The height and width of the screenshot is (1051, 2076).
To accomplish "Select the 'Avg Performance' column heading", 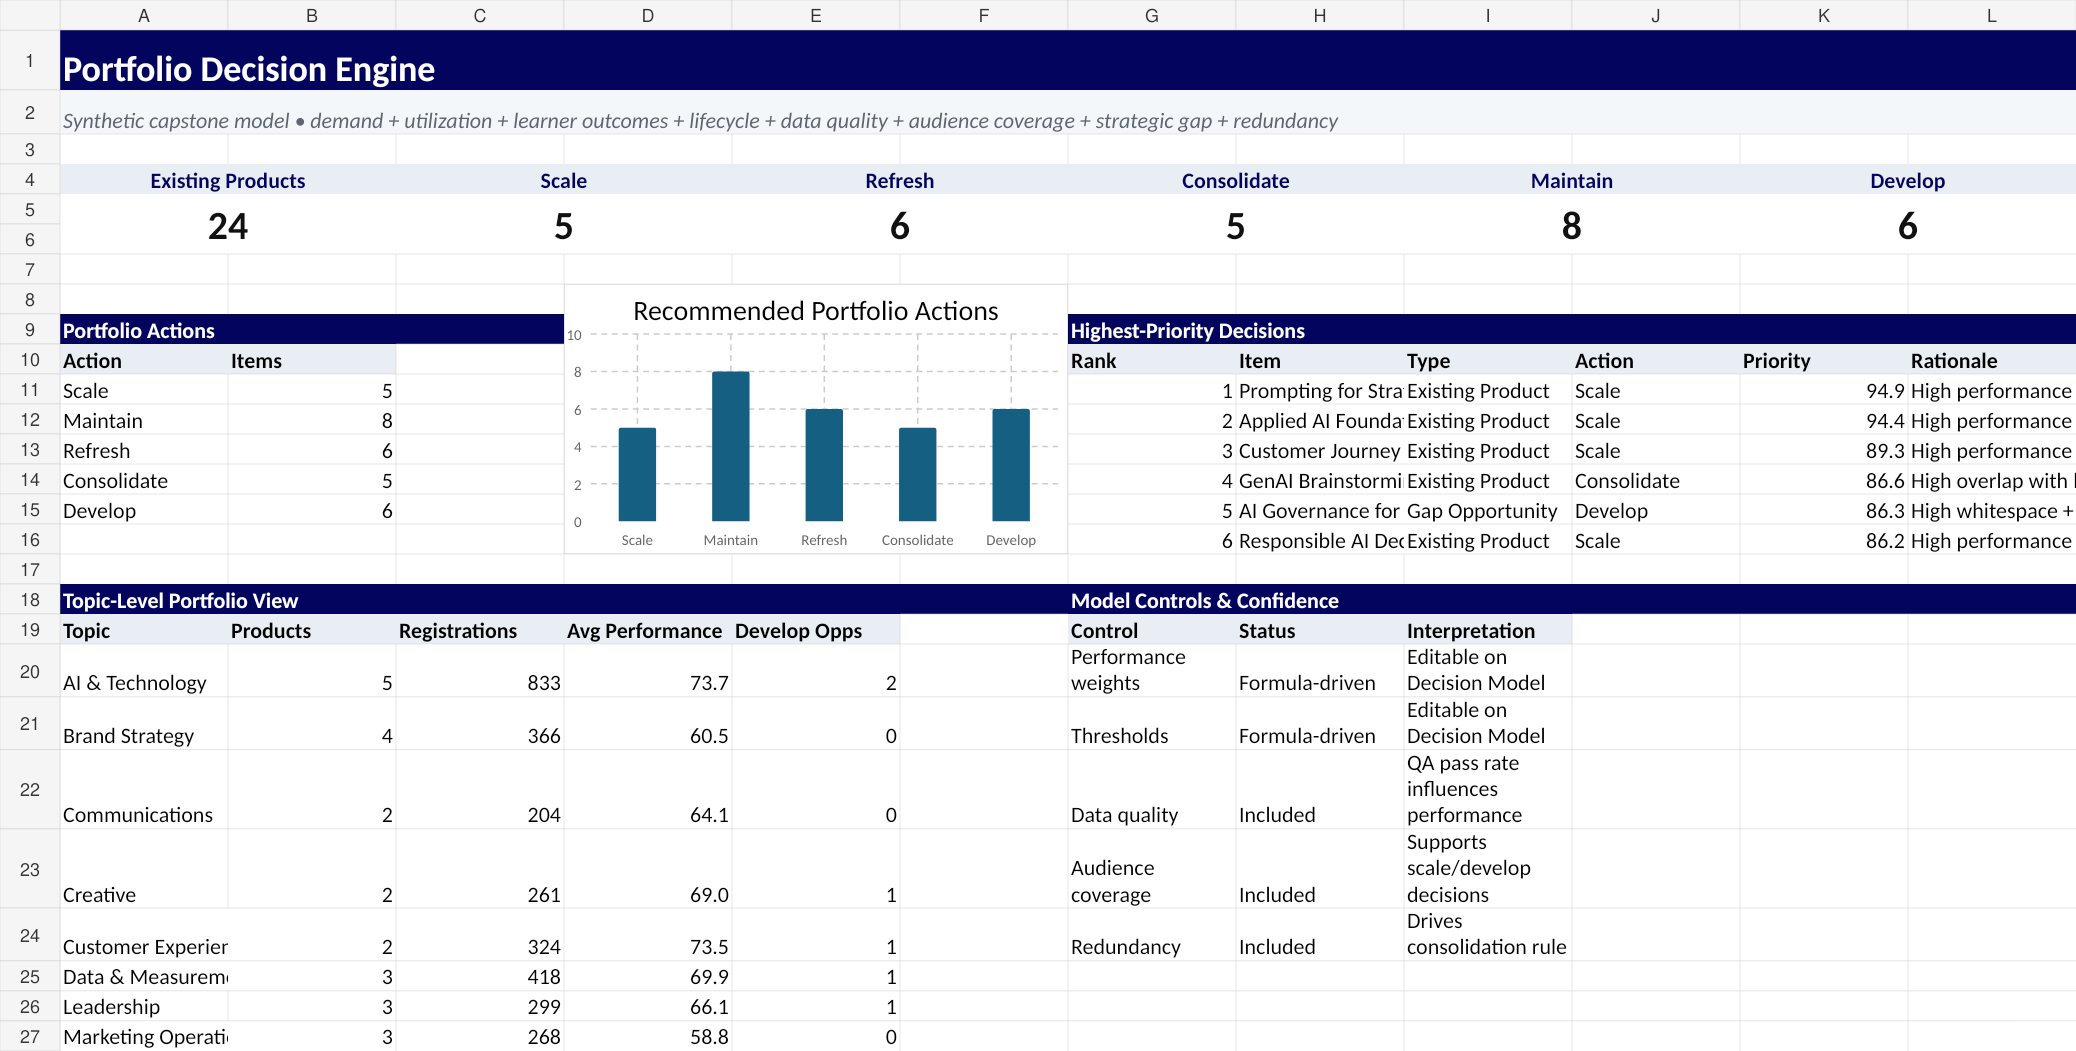I will 648,630.
